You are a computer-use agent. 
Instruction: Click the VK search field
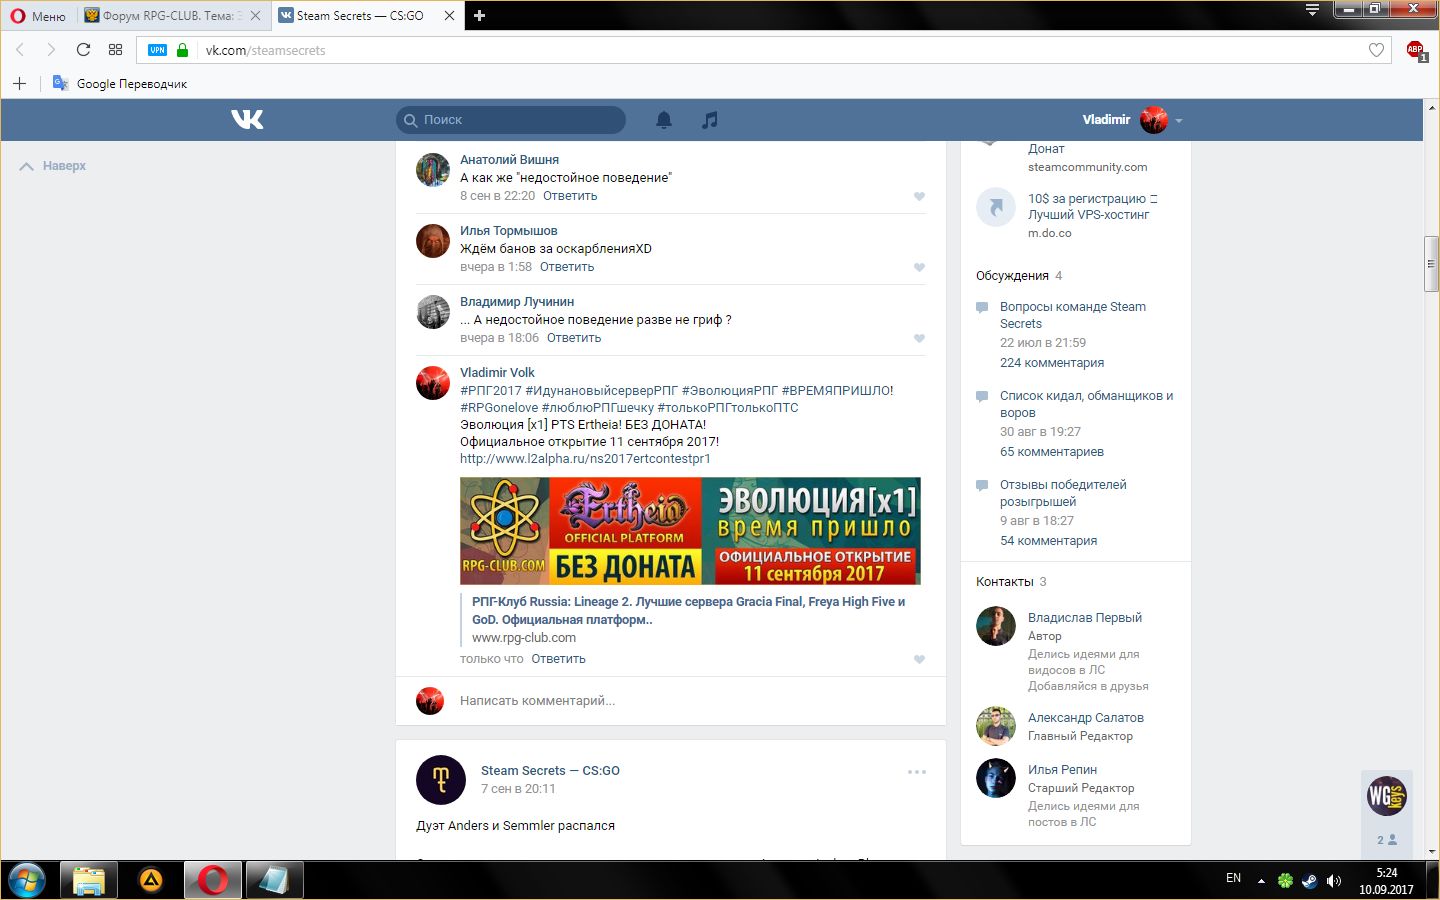click(511, 120)
